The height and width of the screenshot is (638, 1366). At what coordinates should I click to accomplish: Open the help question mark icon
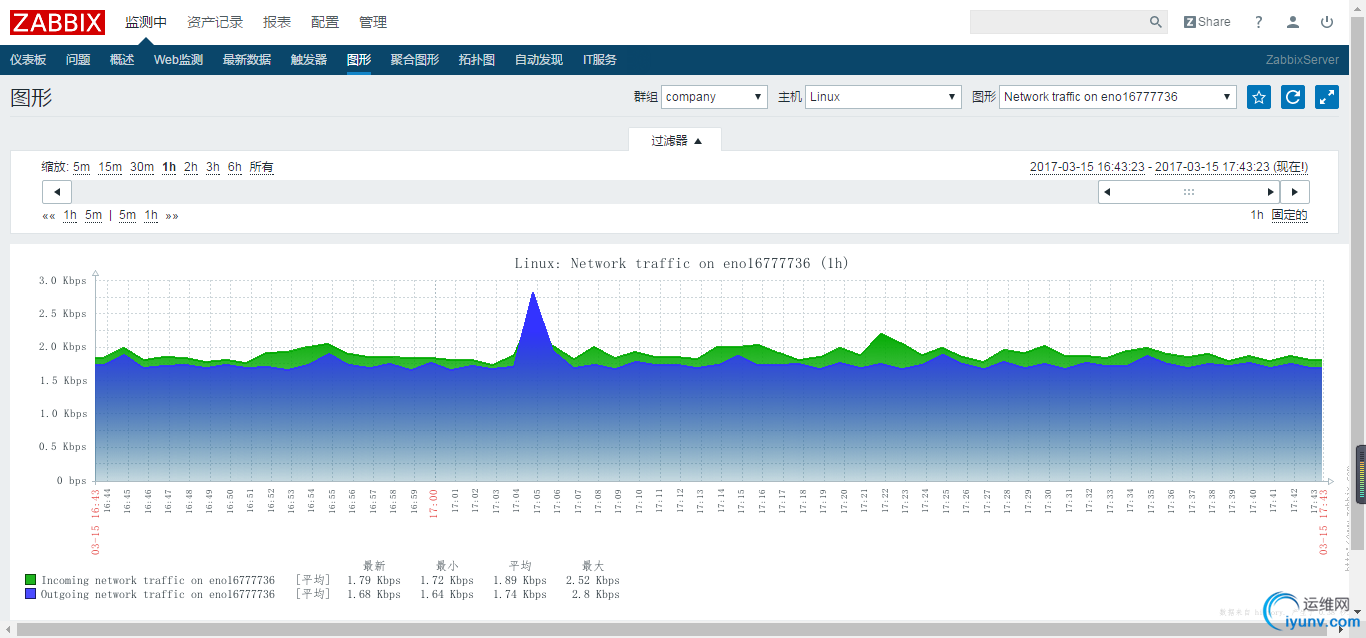click(x=1259, y=22)
